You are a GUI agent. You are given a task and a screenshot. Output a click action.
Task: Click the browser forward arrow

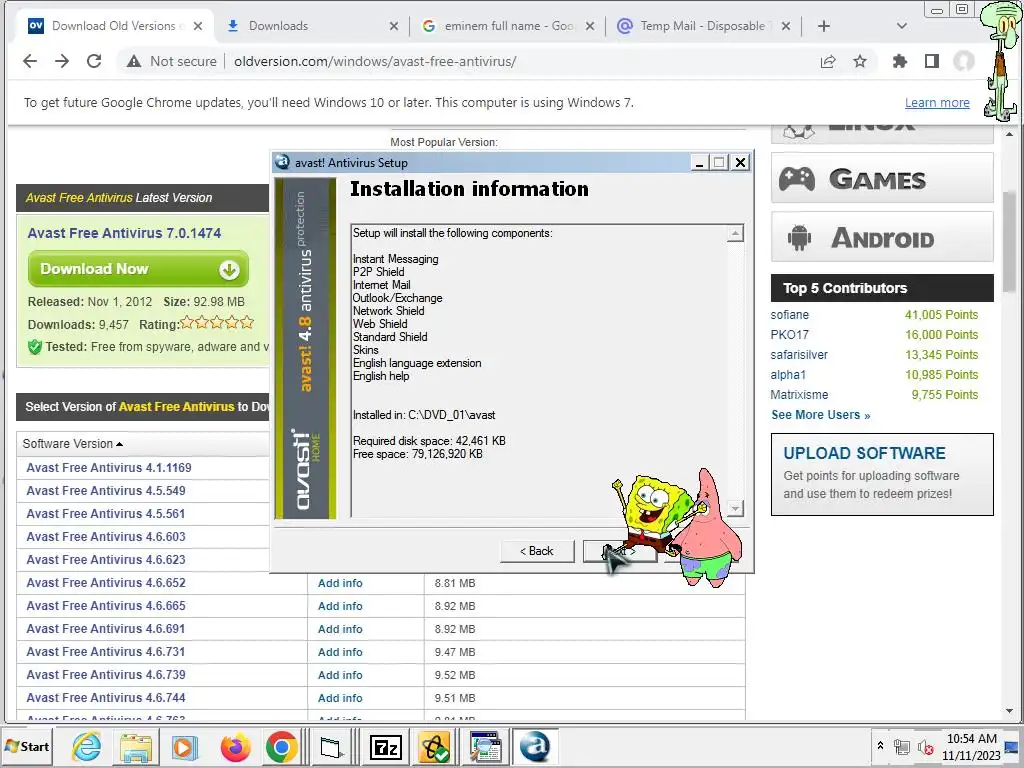tap(62, 61)
